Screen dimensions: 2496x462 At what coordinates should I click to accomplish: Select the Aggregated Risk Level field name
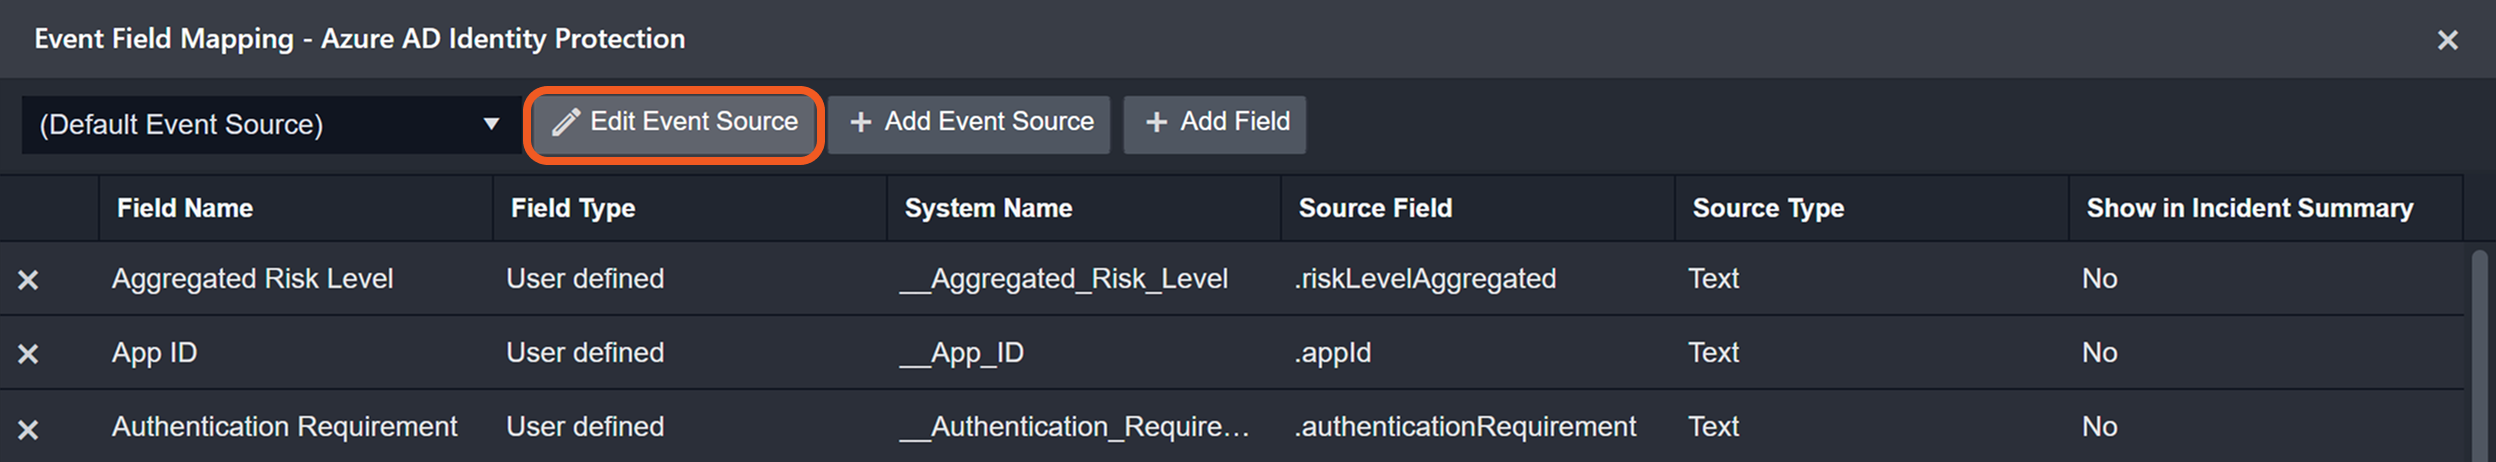coord(252,279)
